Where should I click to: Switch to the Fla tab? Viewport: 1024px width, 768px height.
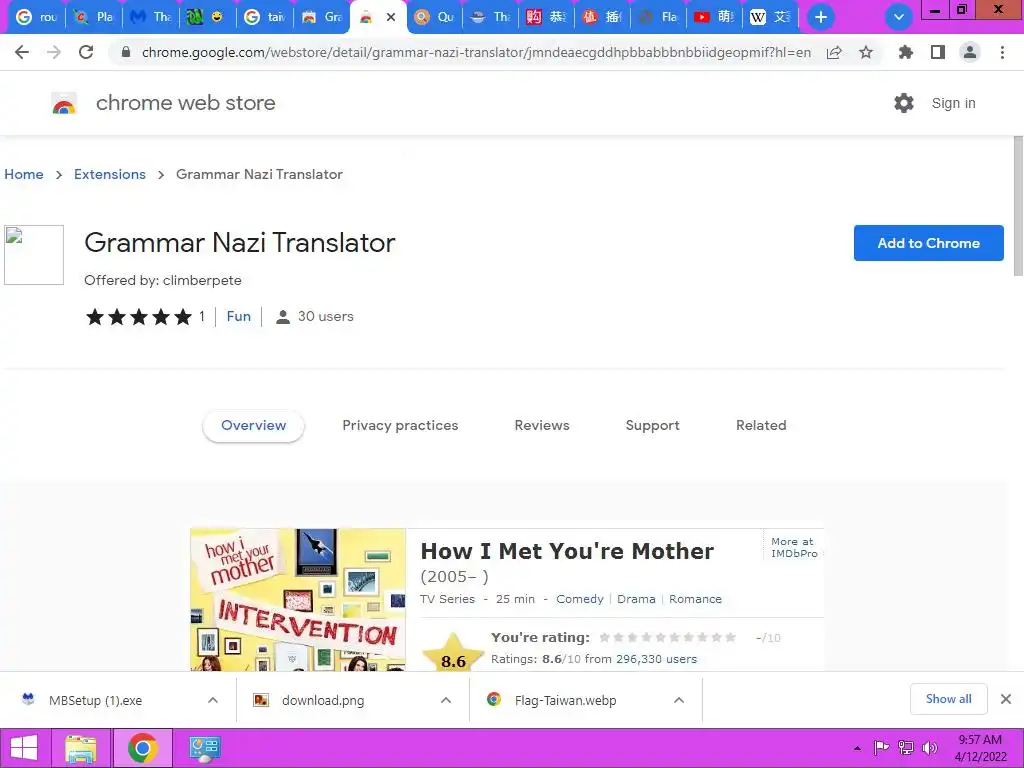(x=658, y=17)
